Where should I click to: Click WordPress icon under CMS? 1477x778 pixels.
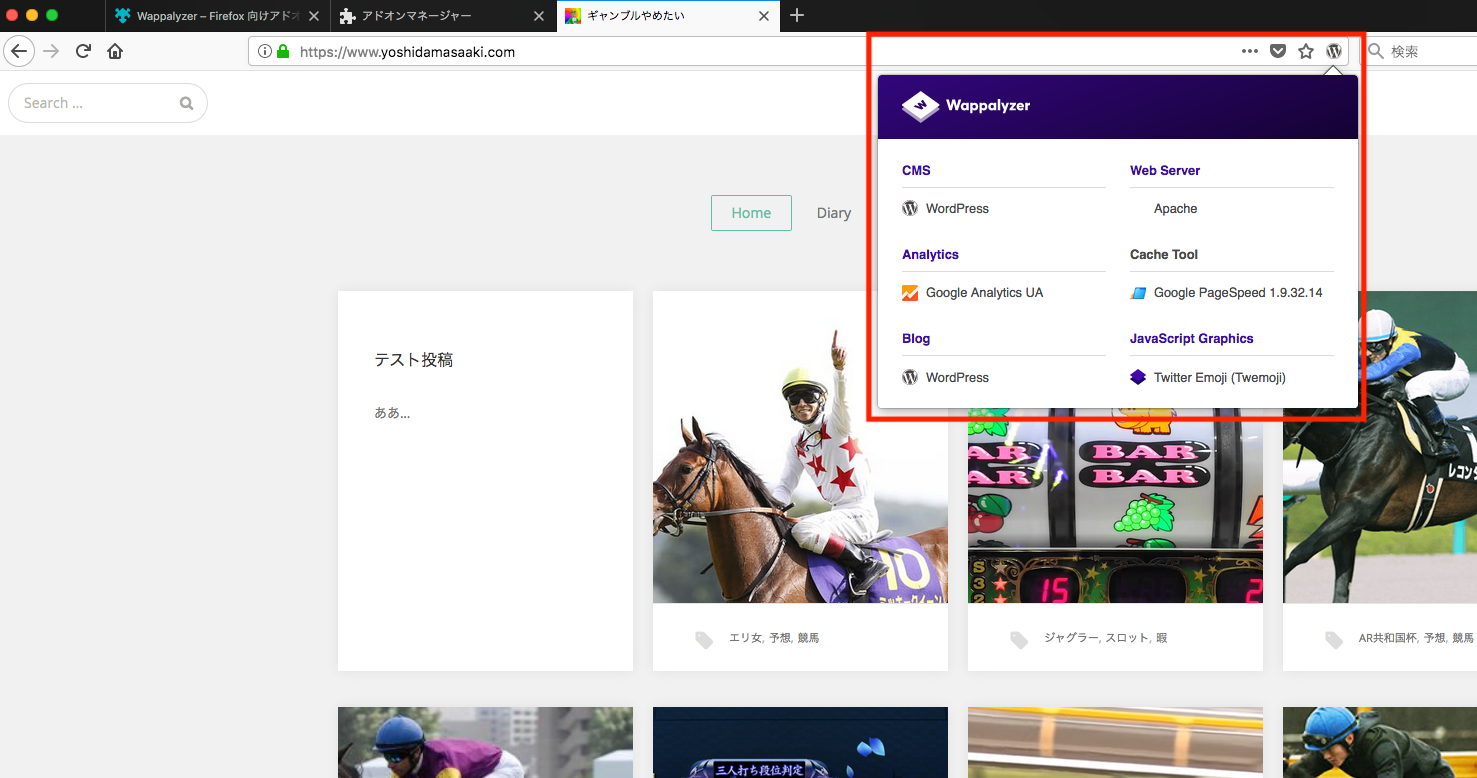coord(910,209)
